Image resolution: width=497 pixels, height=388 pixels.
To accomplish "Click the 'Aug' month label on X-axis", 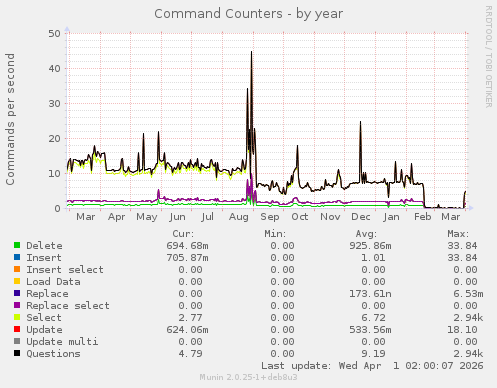I will 239,217.
